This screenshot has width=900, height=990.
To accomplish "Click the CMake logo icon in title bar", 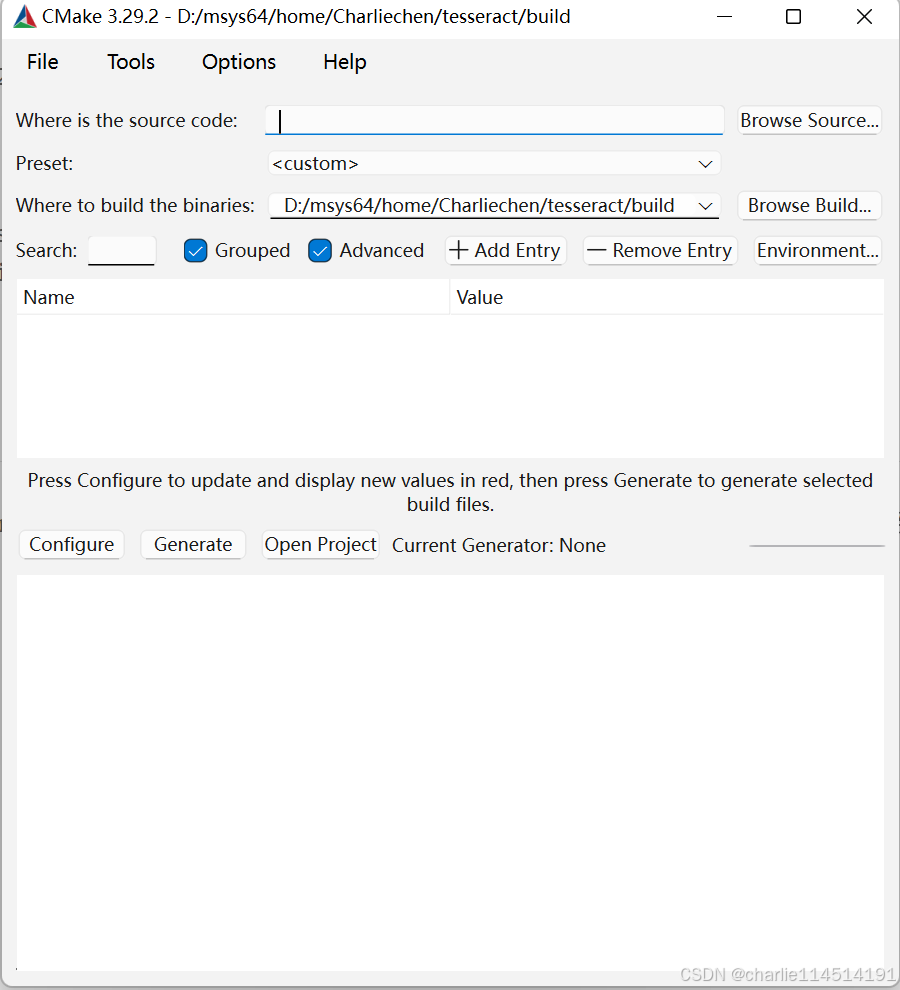I will [25, 16].
